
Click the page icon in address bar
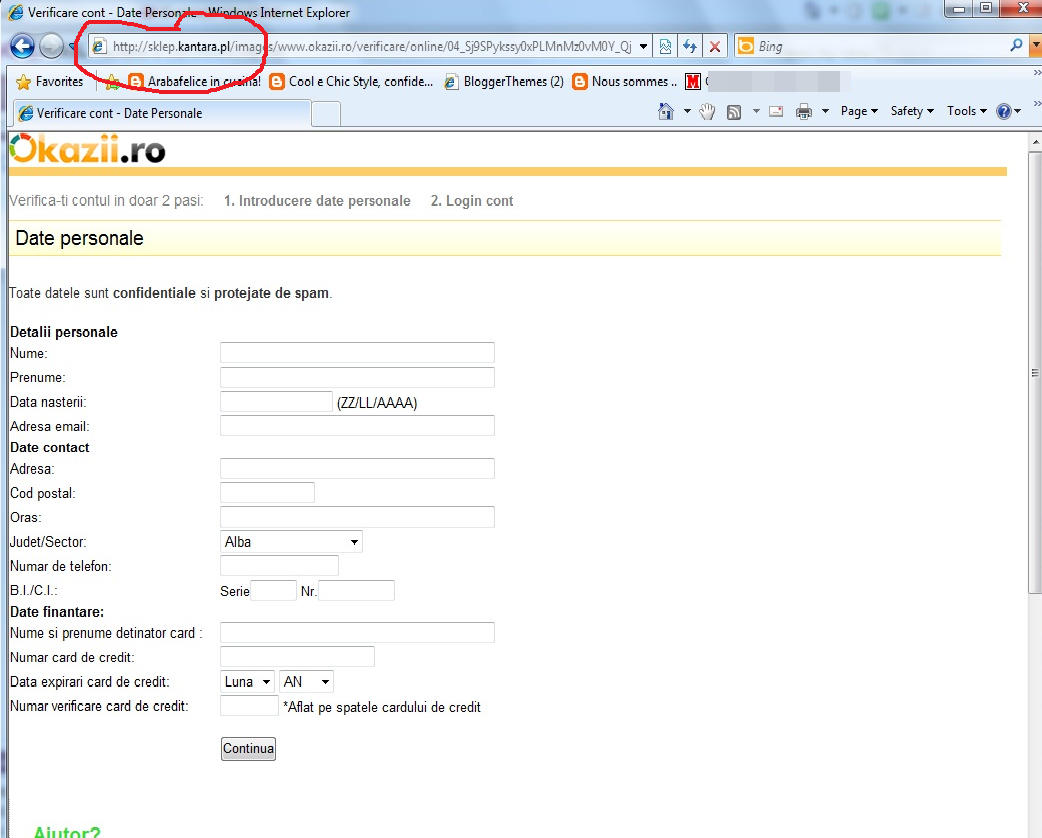click(99, 46)
